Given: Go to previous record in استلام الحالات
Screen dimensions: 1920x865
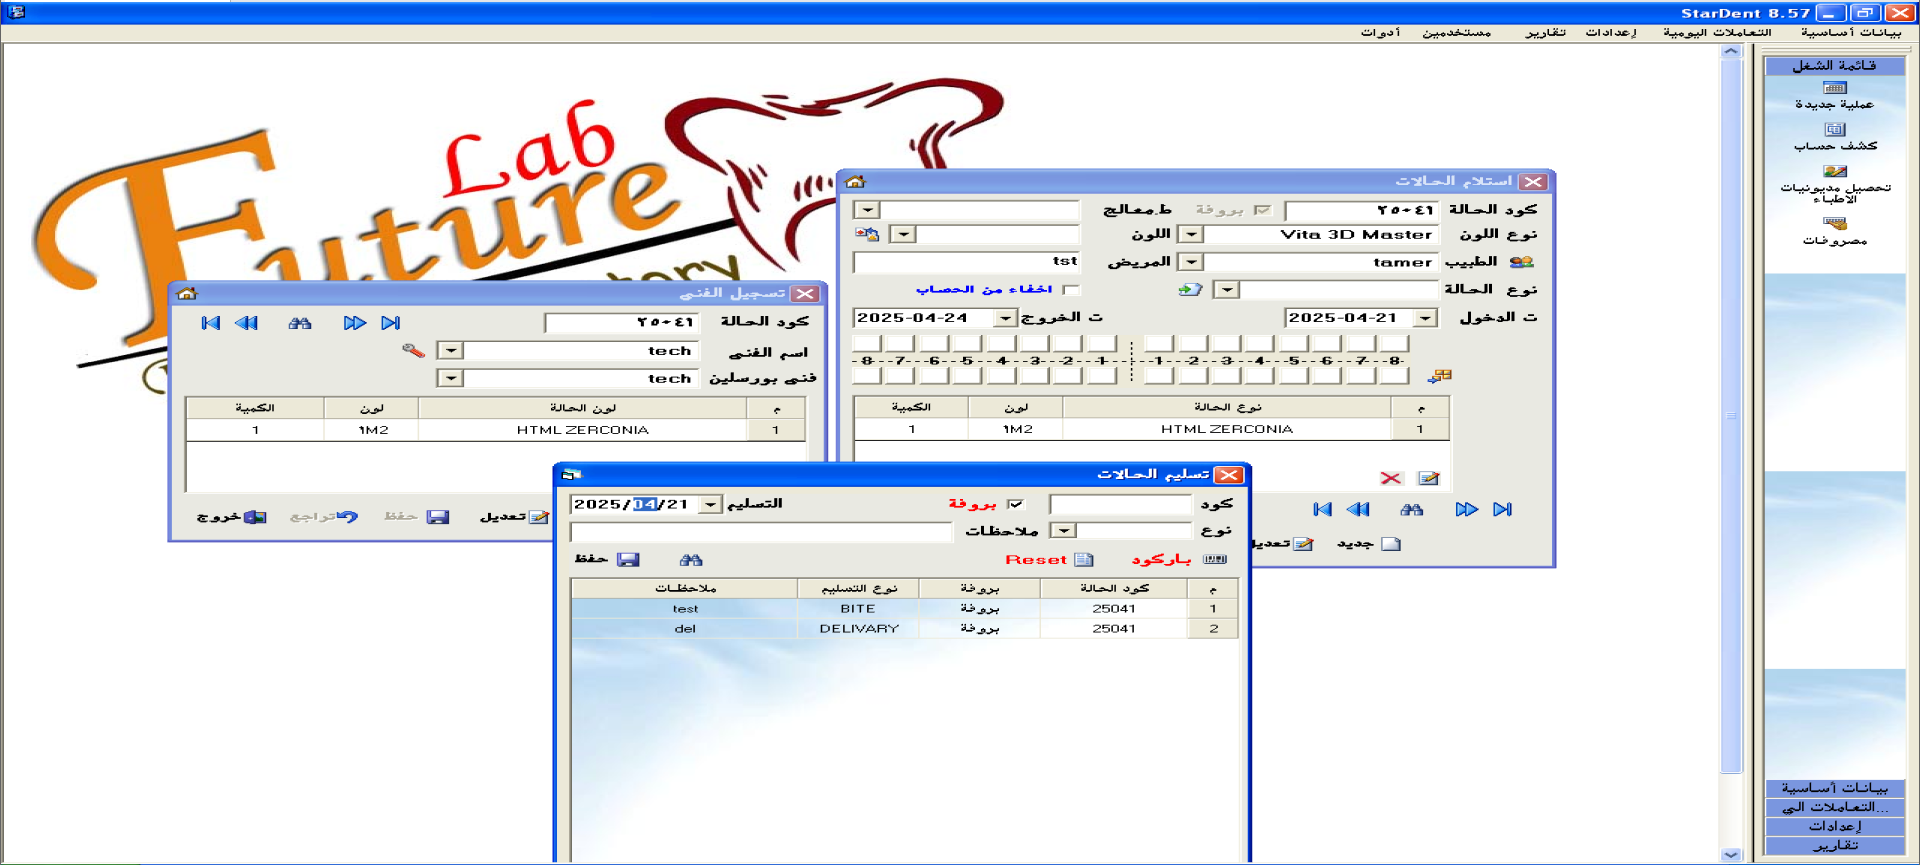Looking at the screenshot, I should 1358,509.
